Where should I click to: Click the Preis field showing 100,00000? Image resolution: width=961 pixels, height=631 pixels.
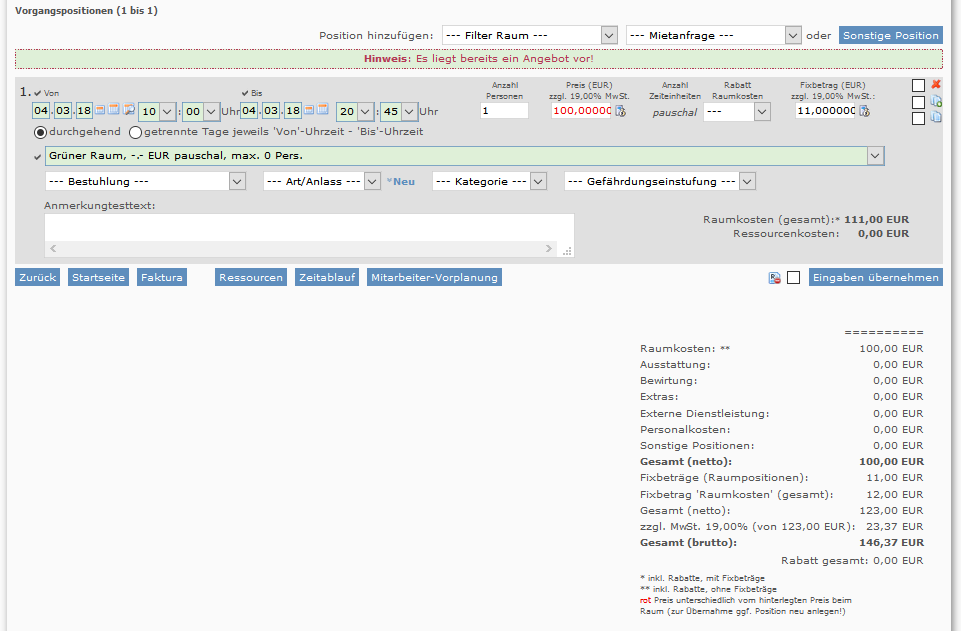point(582,111)
